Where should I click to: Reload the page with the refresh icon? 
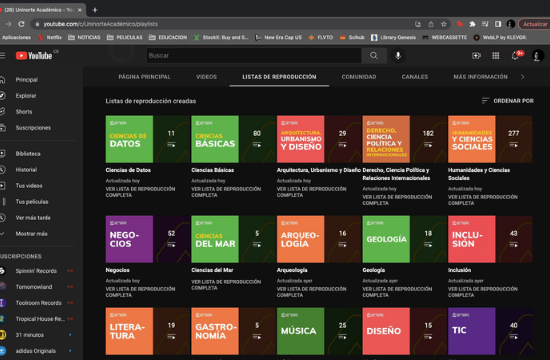(x=21, y=24)
